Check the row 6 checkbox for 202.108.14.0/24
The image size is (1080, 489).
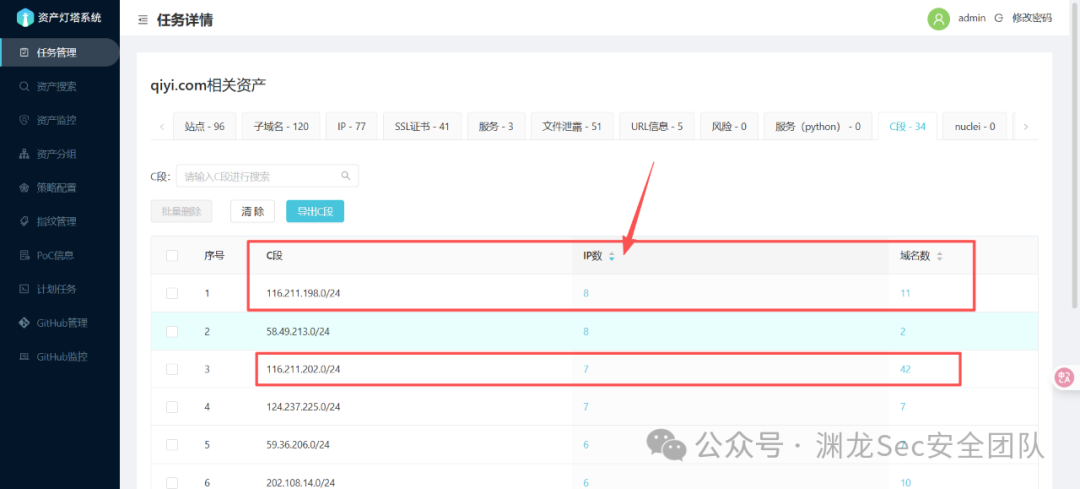click(x=172, y=483)
